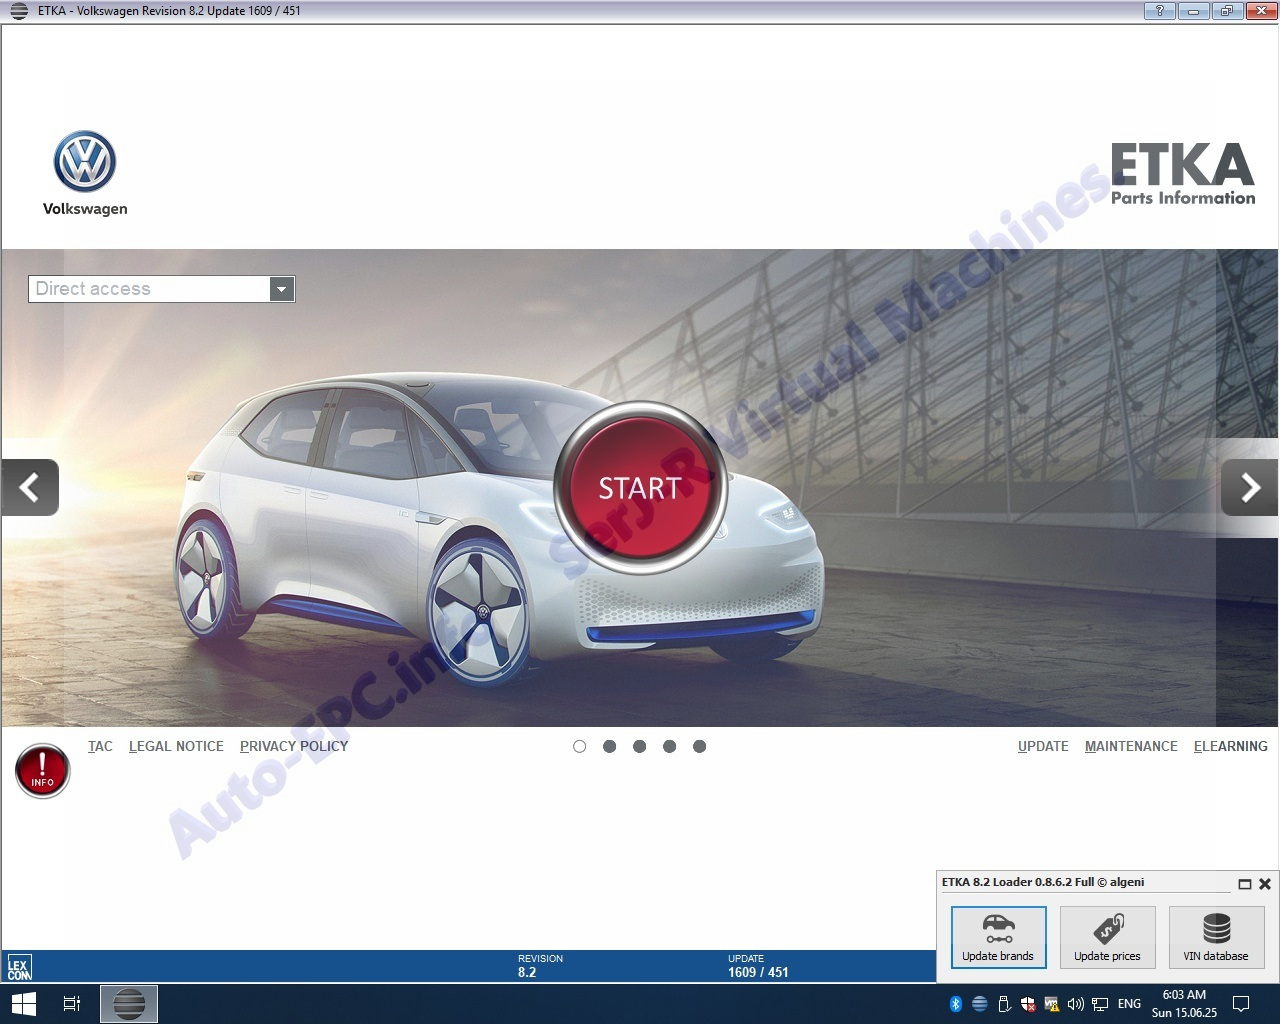1280x1024 pixels.
Task: Click inside the Direct access field
Action: tap(148, 289)
